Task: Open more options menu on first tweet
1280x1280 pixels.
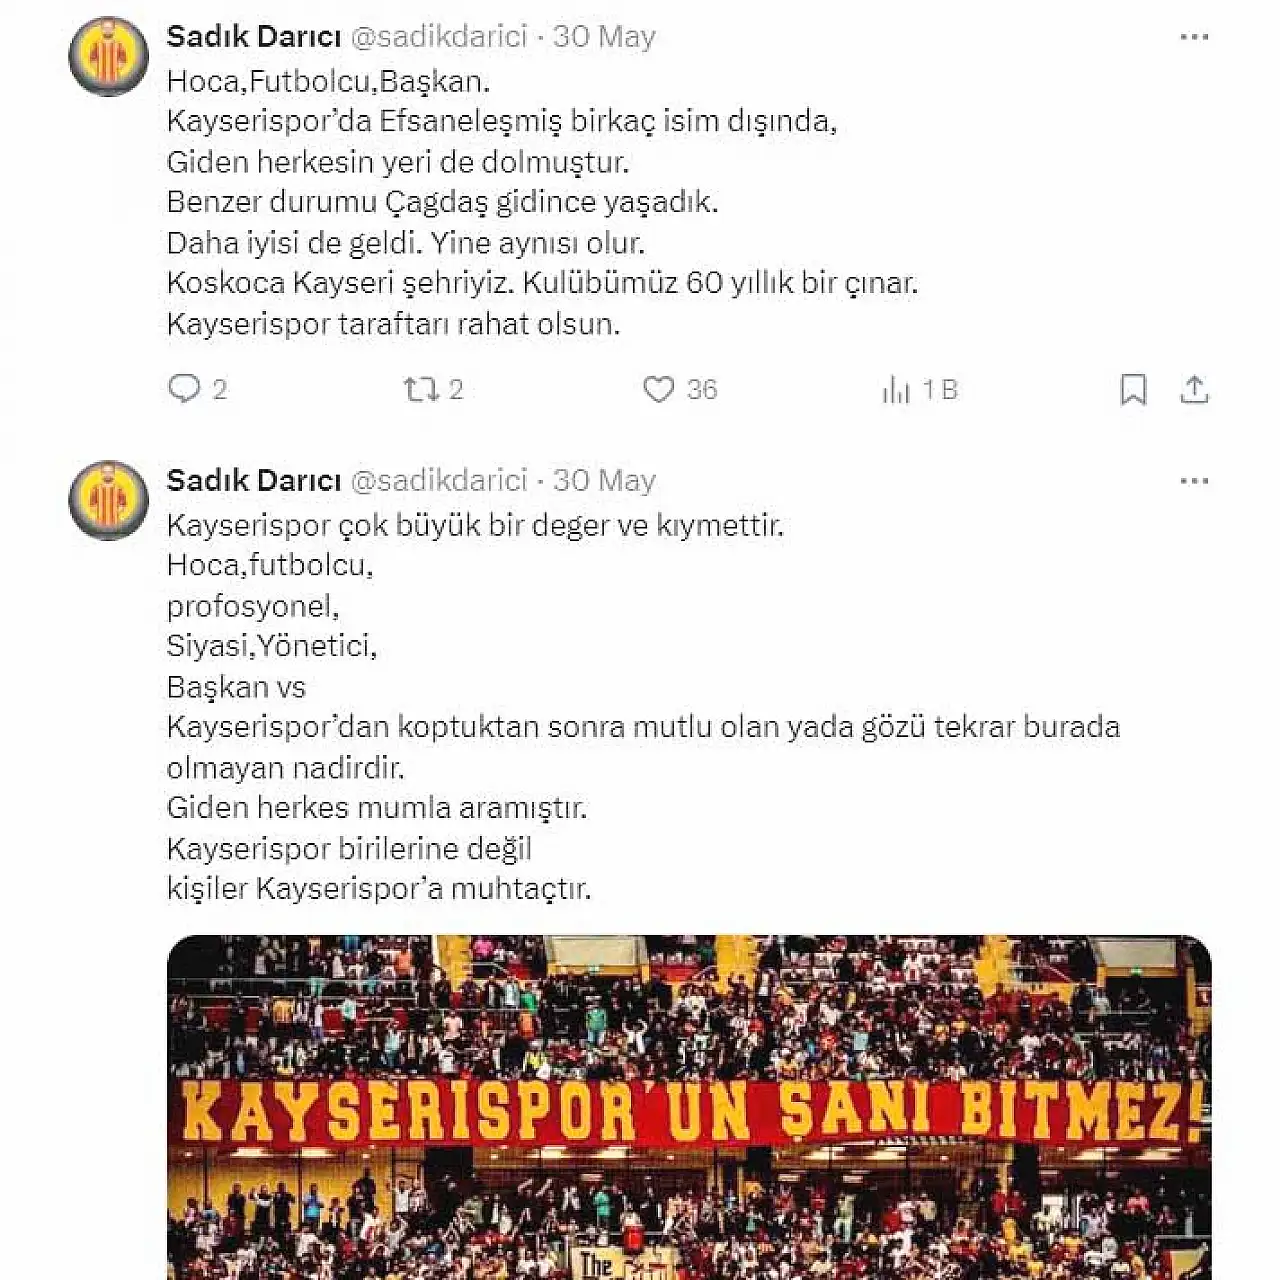Action: tap(1194, 37)
